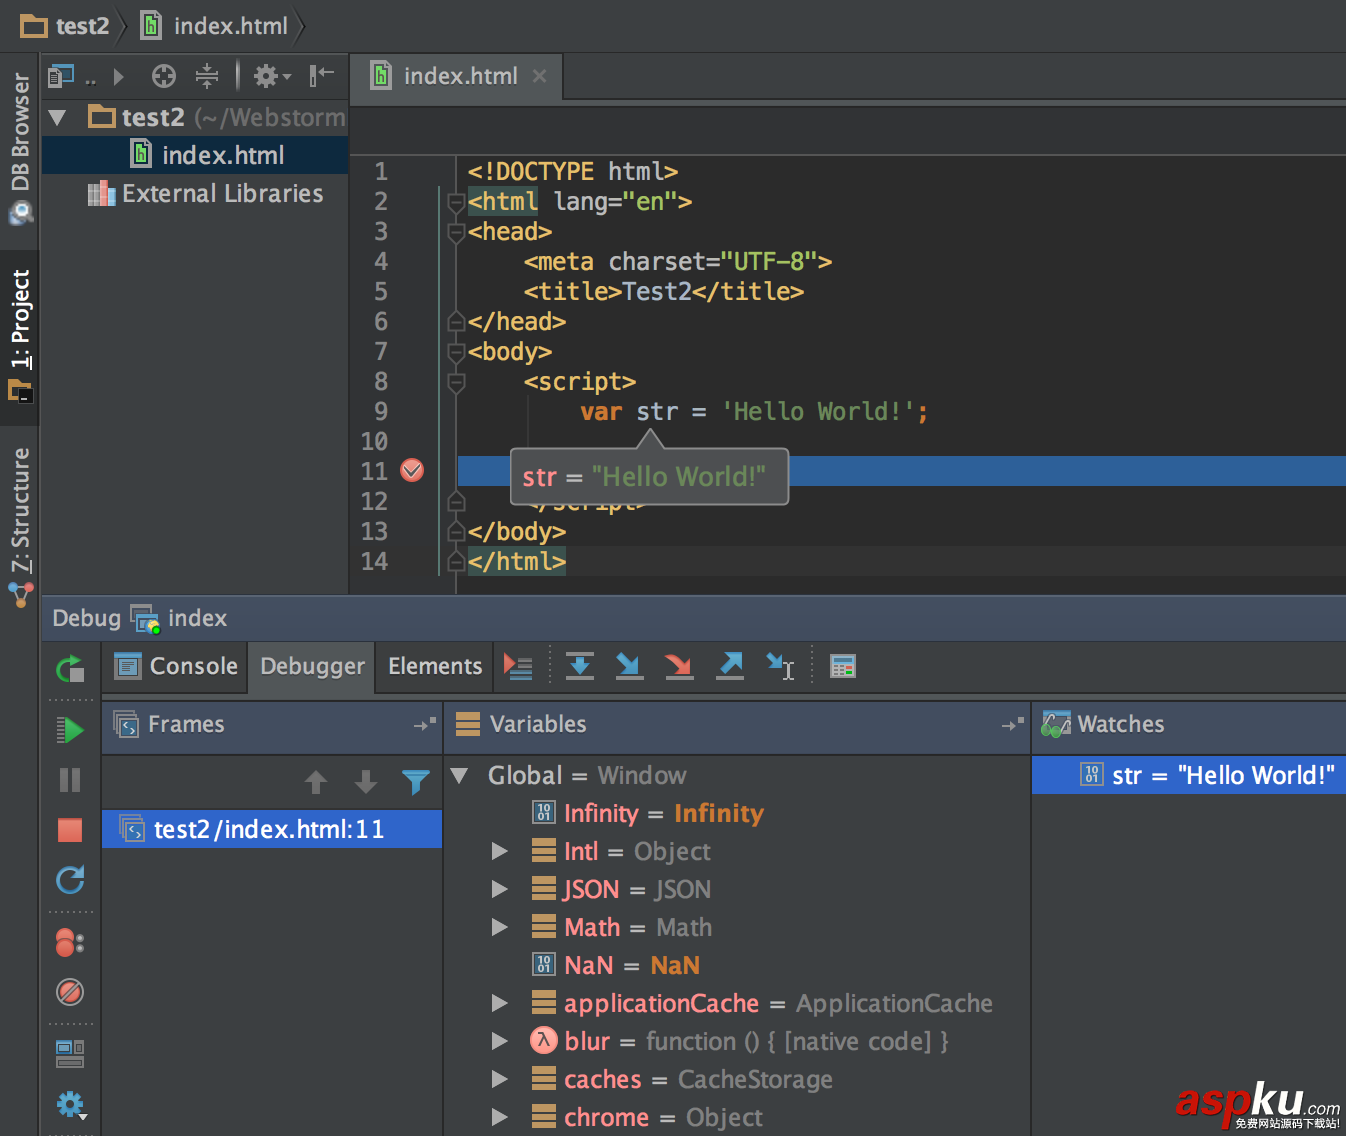Fold the body tag on line 7
Image resolution: width=1346 pixels, height=1136 pixels.
click(x=456, y=353)
